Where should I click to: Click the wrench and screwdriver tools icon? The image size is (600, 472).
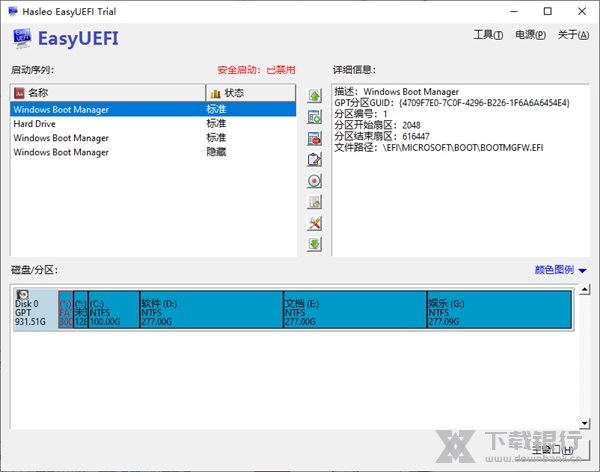coord(314,223)
